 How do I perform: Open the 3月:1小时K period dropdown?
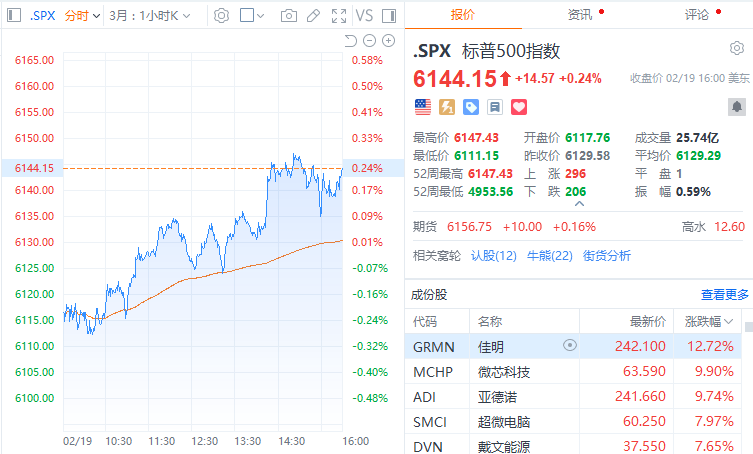point(148,15)
